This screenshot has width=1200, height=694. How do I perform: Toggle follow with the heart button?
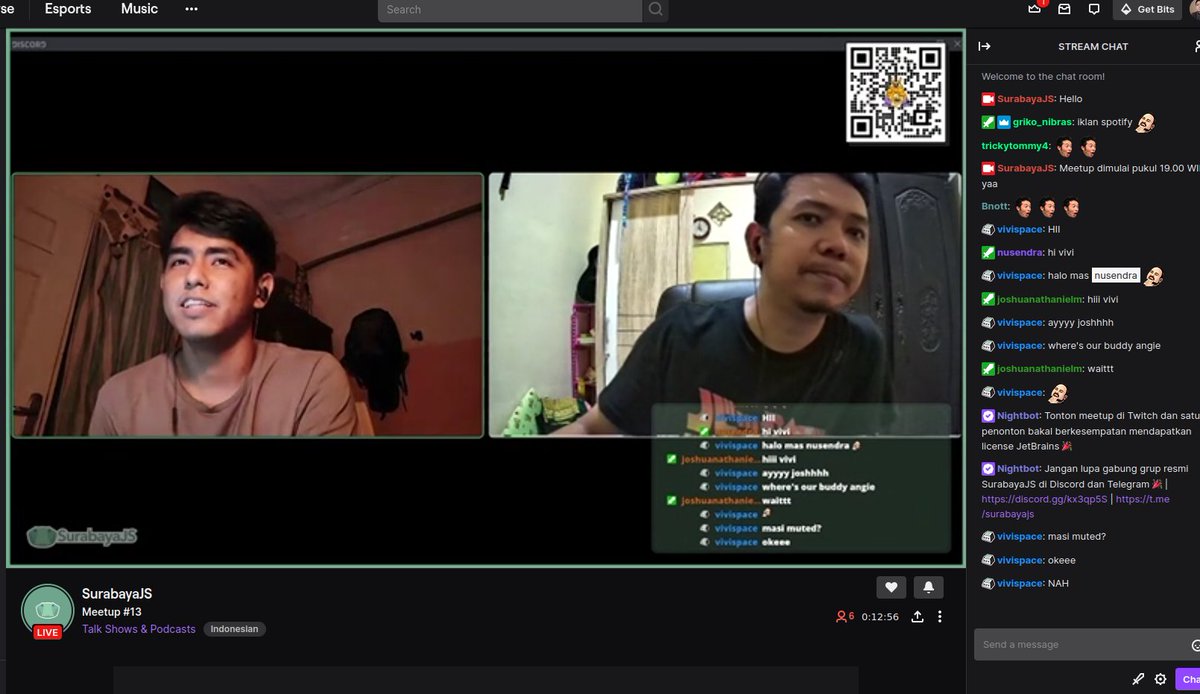point(891,587)
